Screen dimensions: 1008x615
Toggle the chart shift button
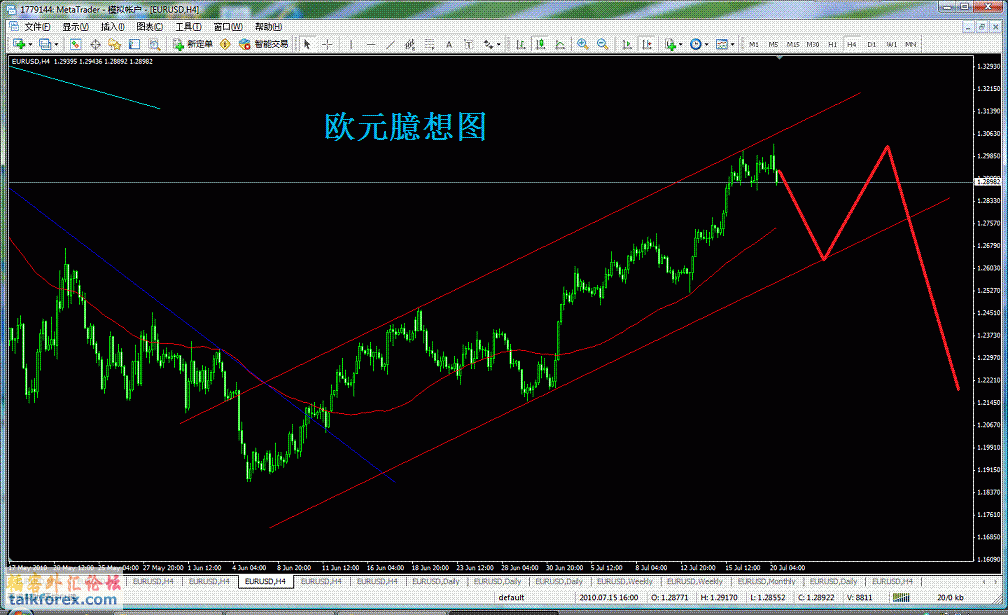coord(646,44)
